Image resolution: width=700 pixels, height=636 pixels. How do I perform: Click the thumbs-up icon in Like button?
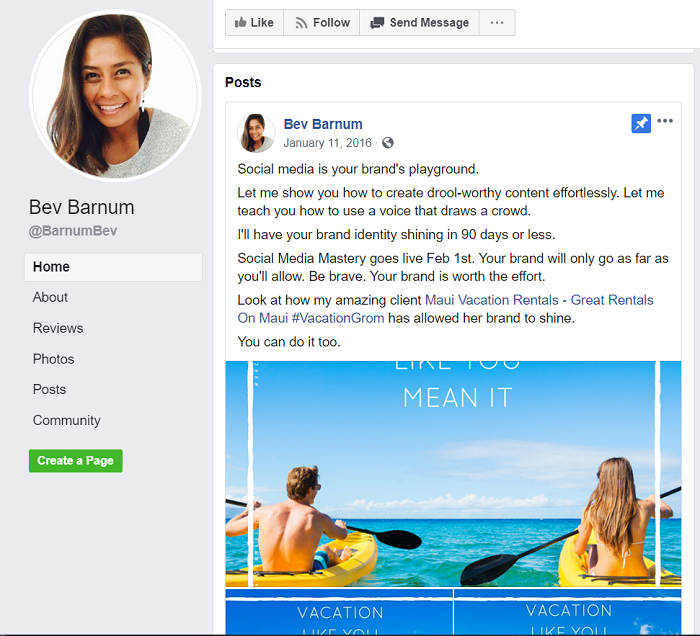coord(241,22)
